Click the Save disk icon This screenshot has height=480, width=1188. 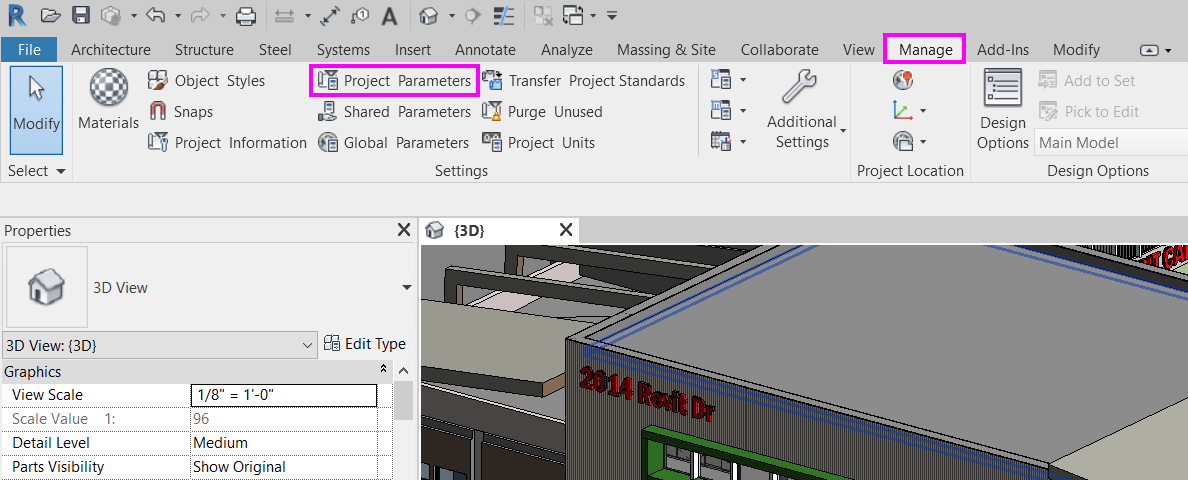pyautogui.click(x=81, y=16)
